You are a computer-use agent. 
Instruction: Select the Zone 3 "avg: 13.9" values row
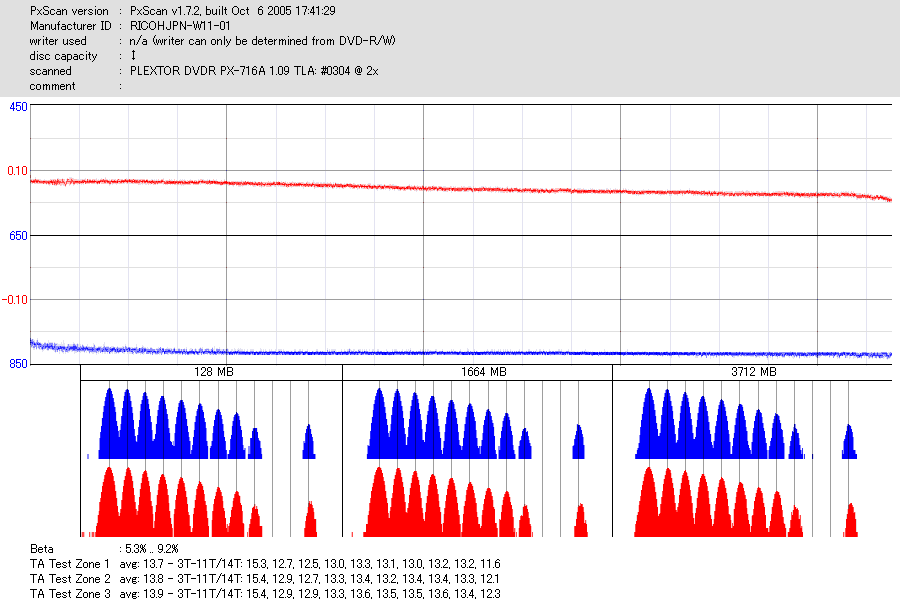[310, 593]
